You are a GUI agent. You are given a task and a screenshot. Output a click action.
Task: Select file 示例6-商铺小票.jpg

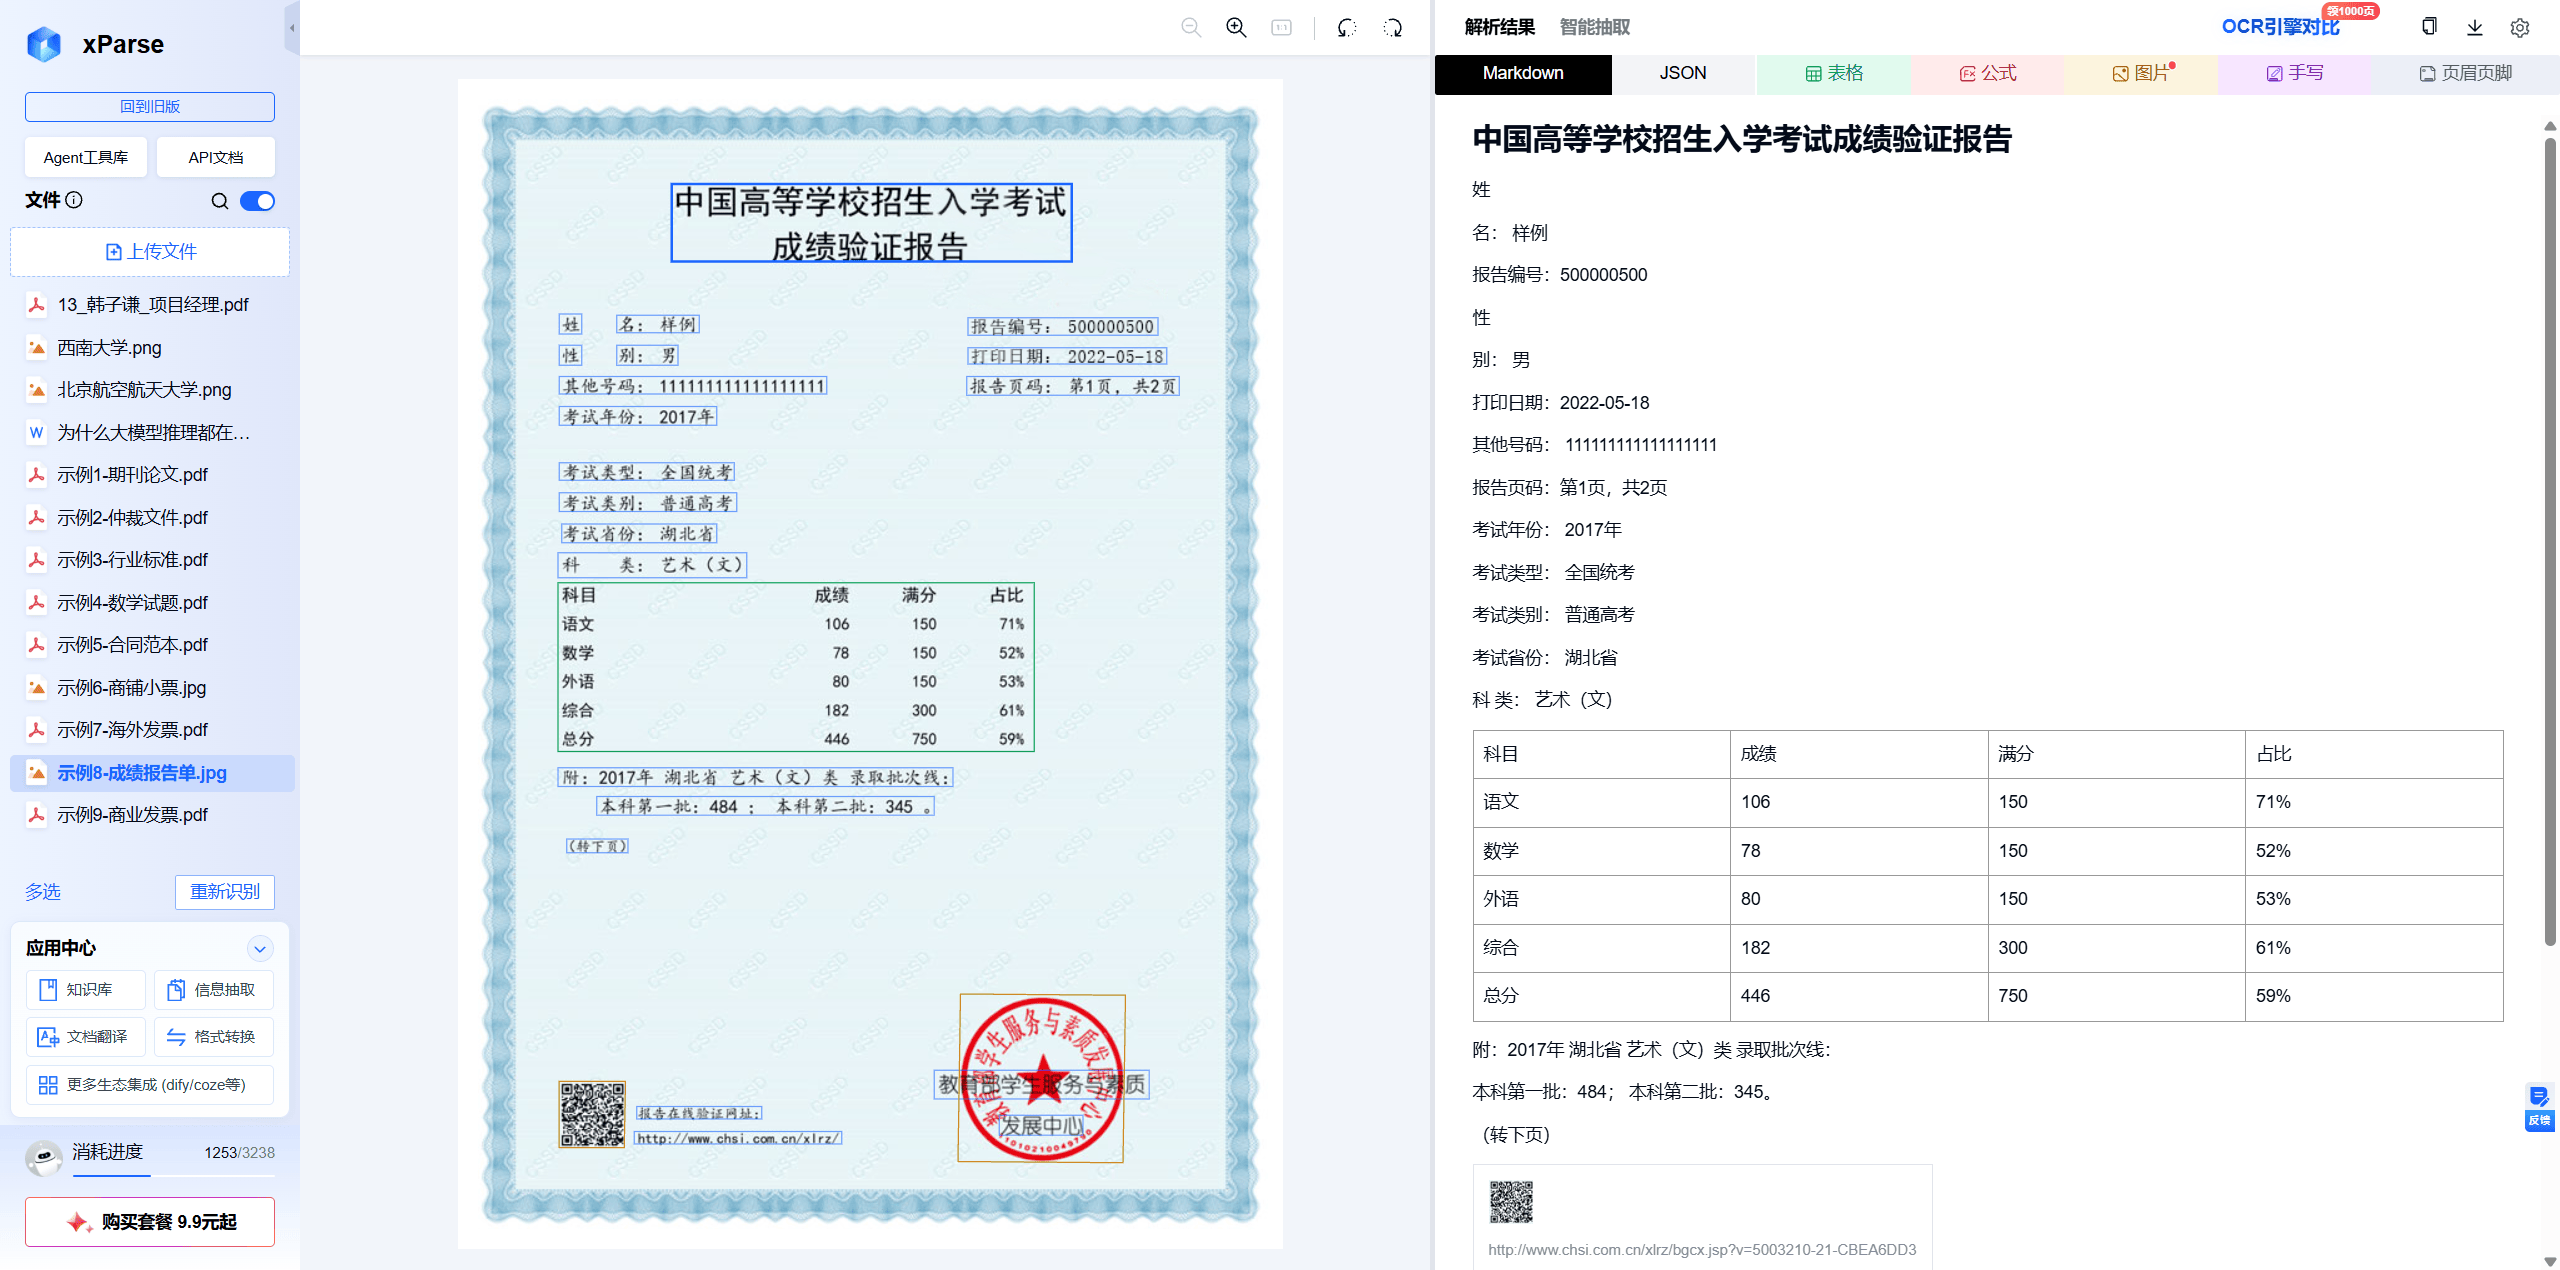point(152,688)
